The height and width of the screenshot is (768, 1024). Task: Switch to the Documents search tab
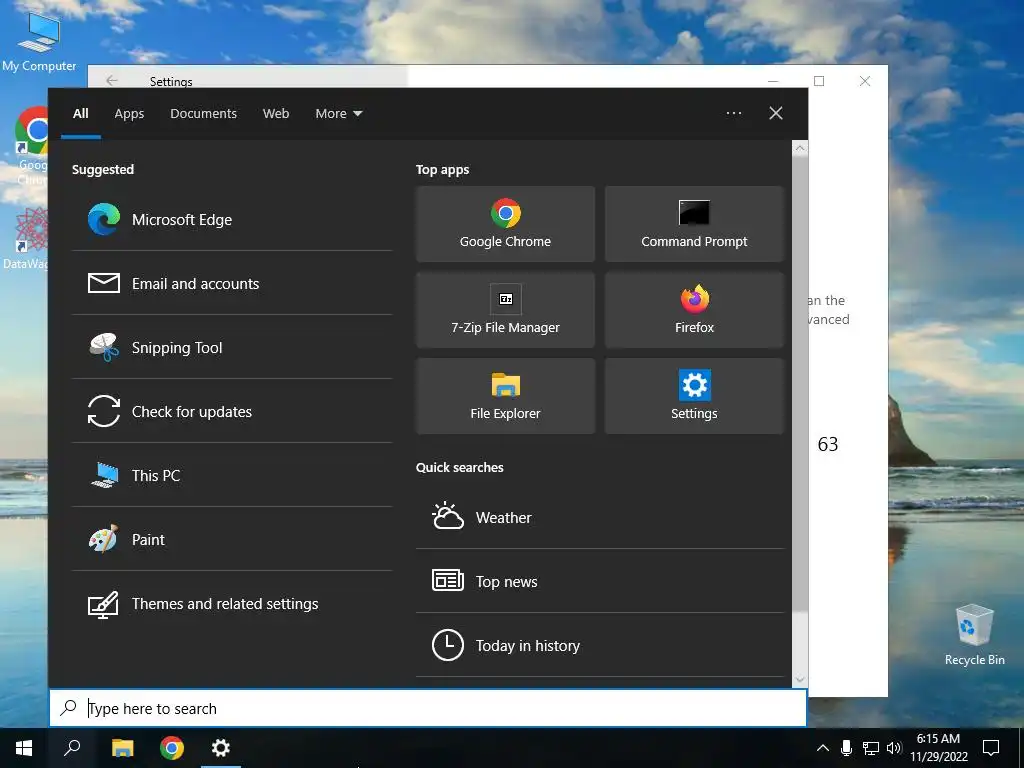click(203, 114)
